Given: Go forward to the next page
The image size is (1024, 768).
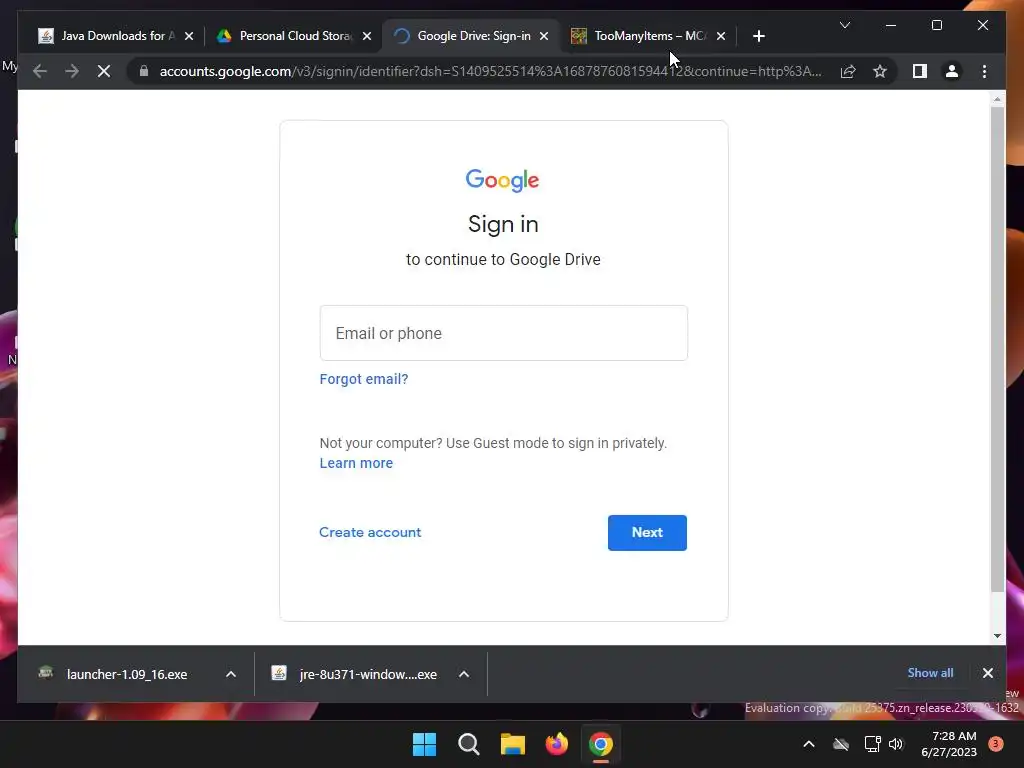Looking at the screenshot, I should pyautogui.click(x=72, y=71).
